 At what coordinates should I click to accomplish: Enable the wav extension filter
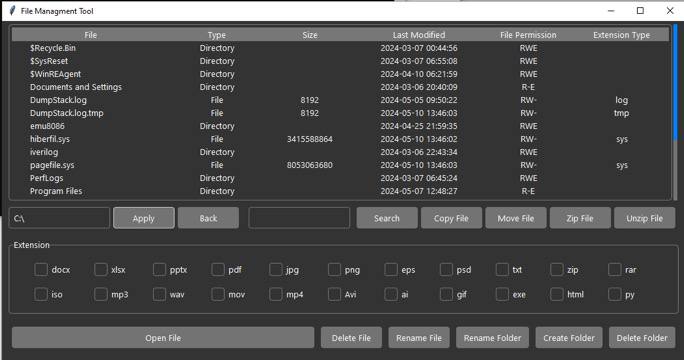tap(159, 294)
